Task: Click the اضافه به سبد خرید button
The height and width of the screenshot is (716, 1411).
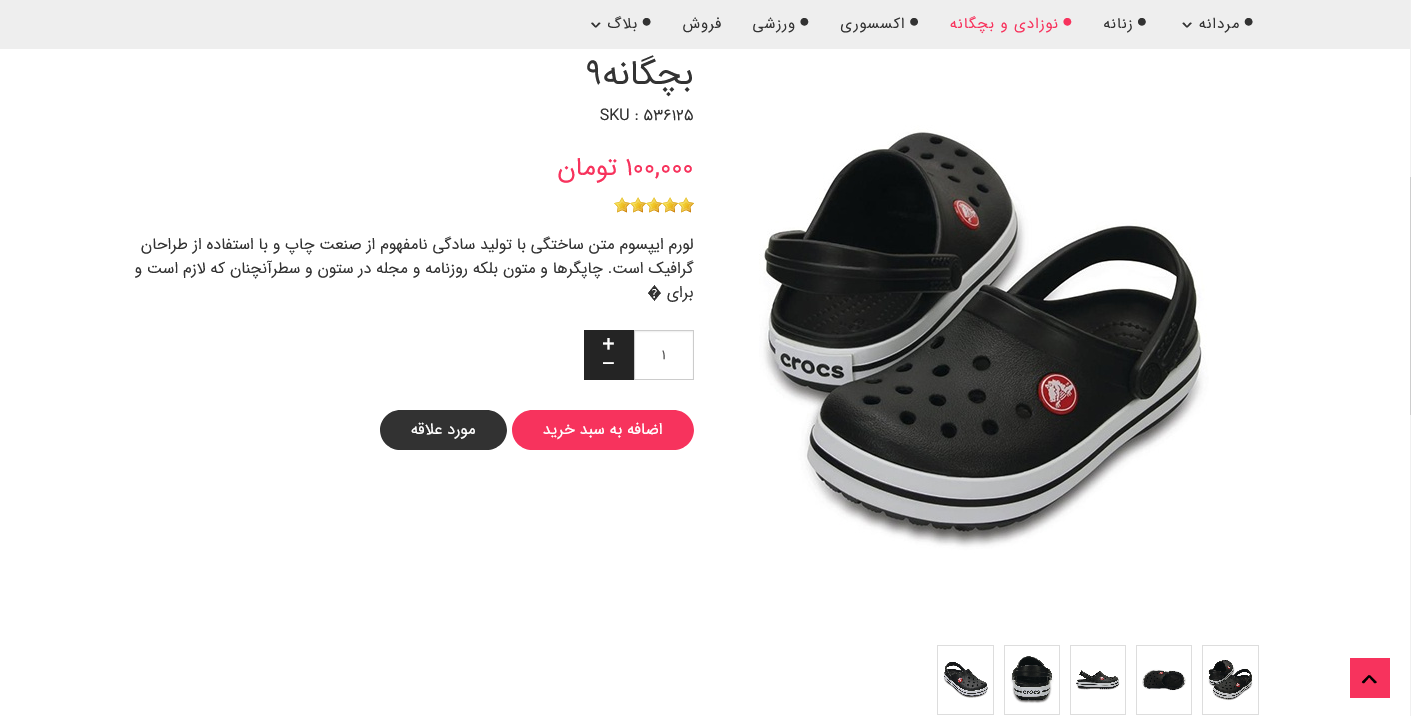Action: coord(603,430)
